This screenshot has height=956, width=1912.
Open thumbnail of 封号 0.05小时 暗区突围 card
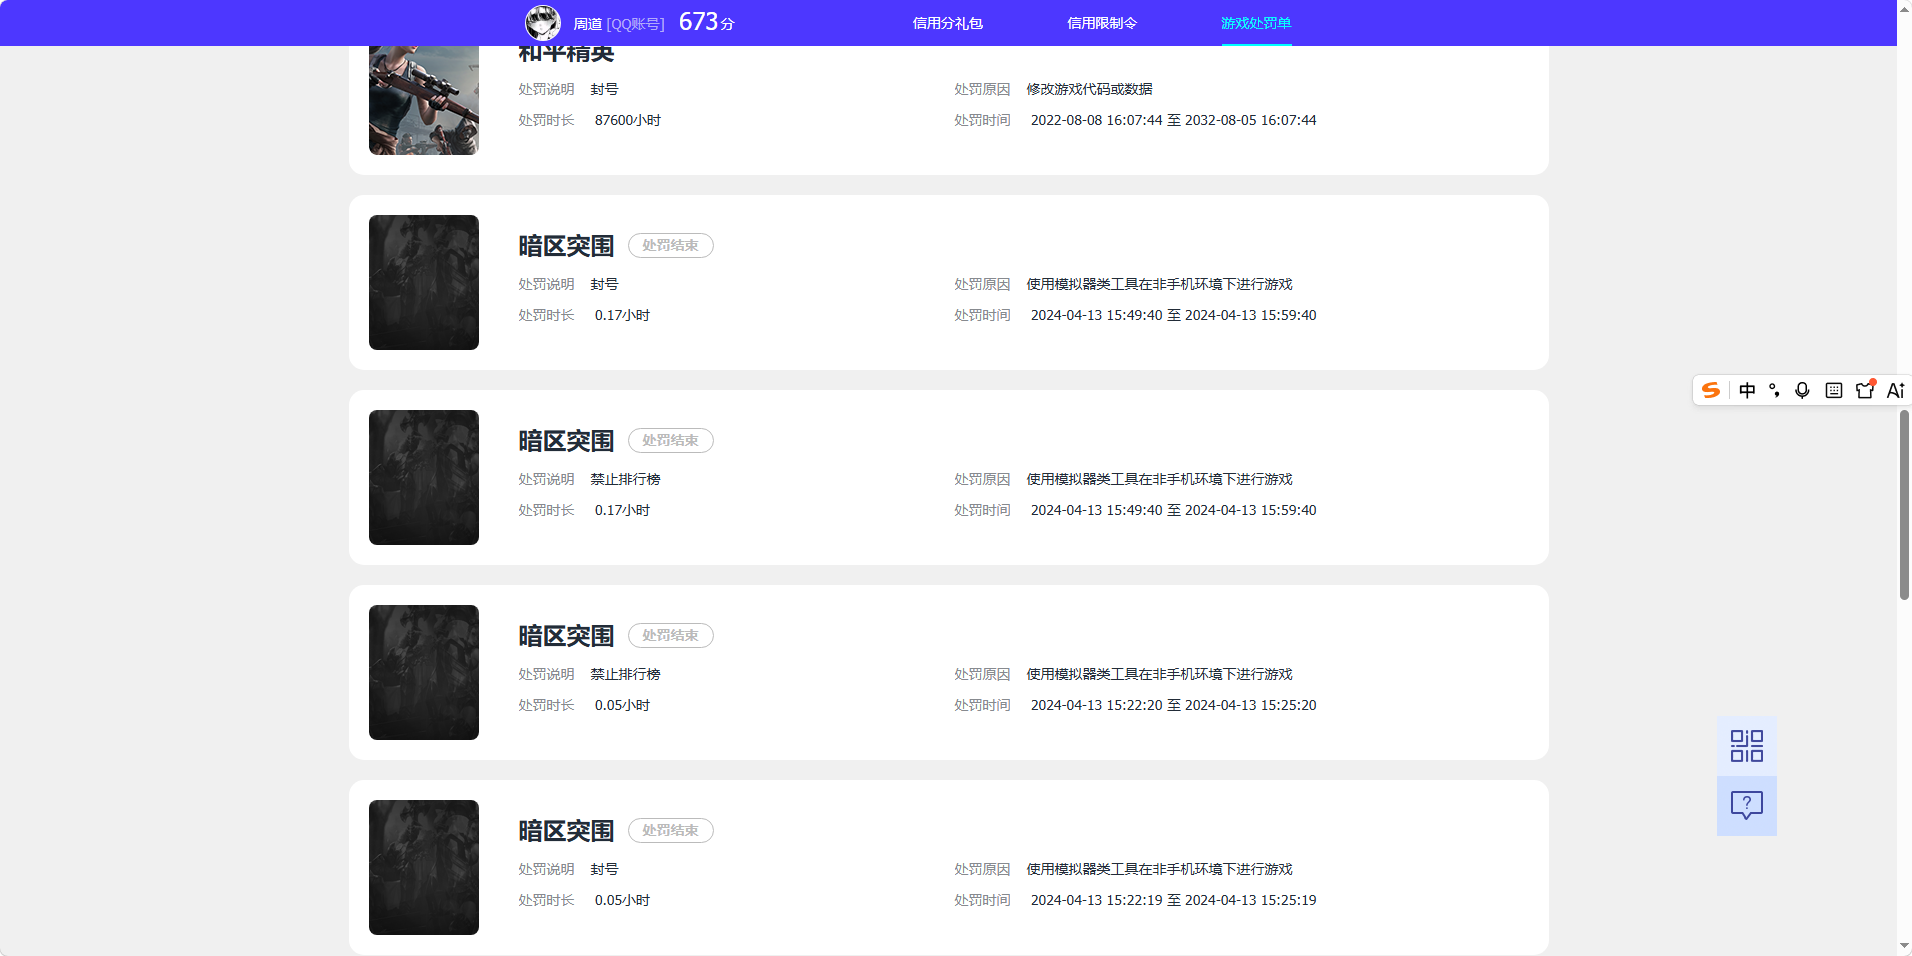(424, 867)
